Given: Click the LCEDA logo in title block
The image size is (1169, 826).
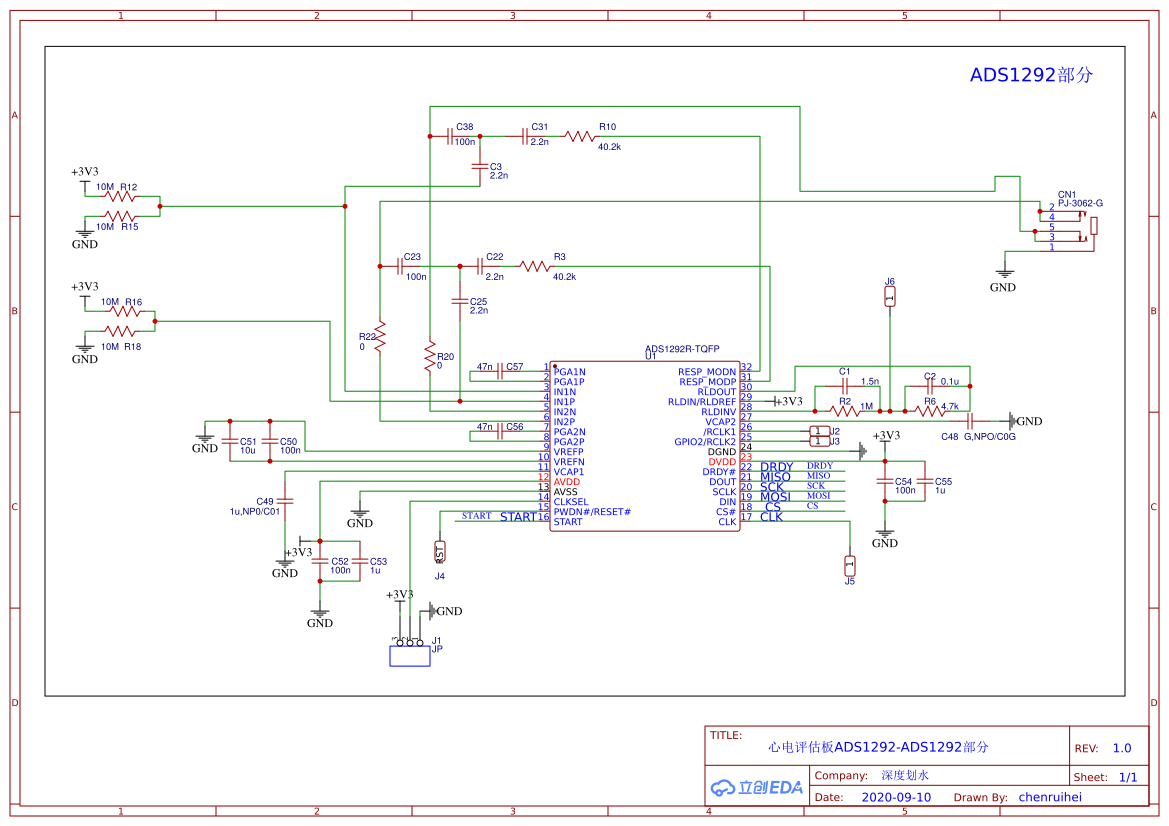Looking at the screenshot, I should click(756, 787).
